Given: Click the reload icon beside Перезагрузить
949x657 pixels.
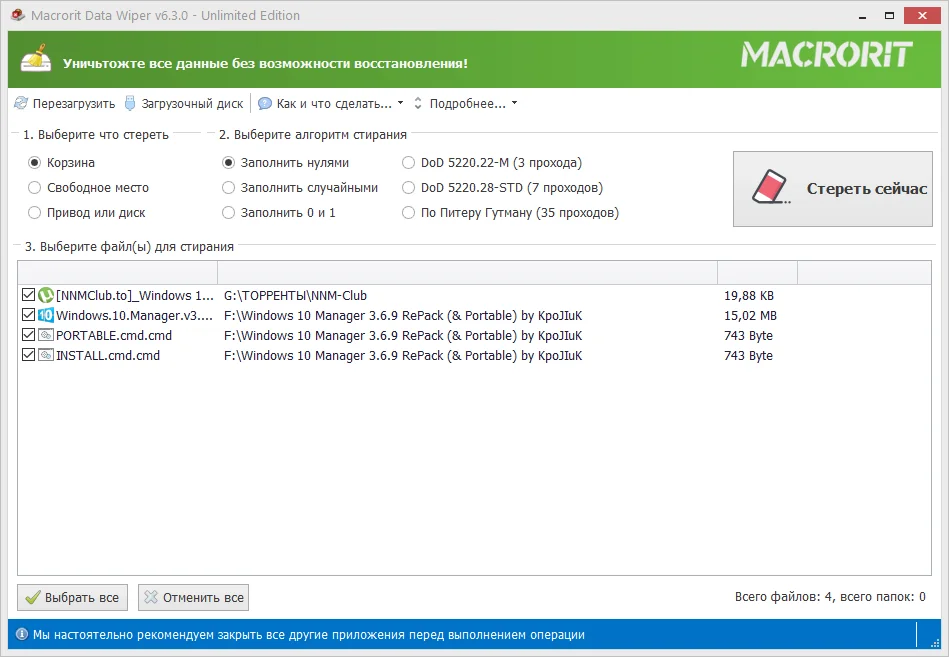Looking at the screenshot, I should pyautogui.click(x=21, y=103).
